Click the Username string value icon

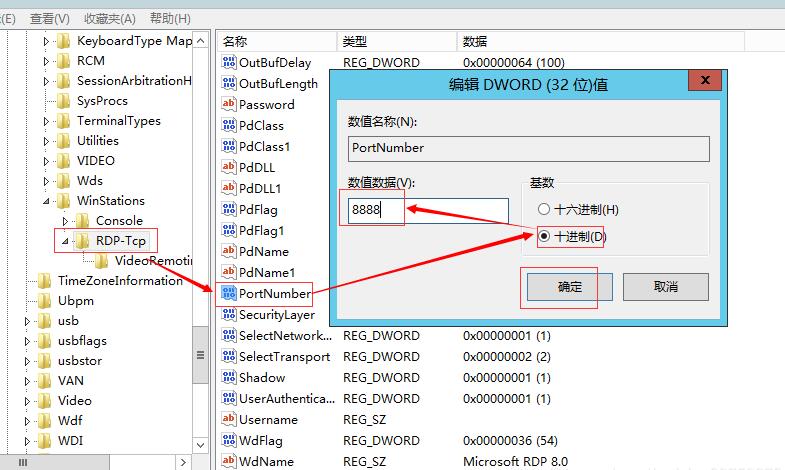[228, 419]
